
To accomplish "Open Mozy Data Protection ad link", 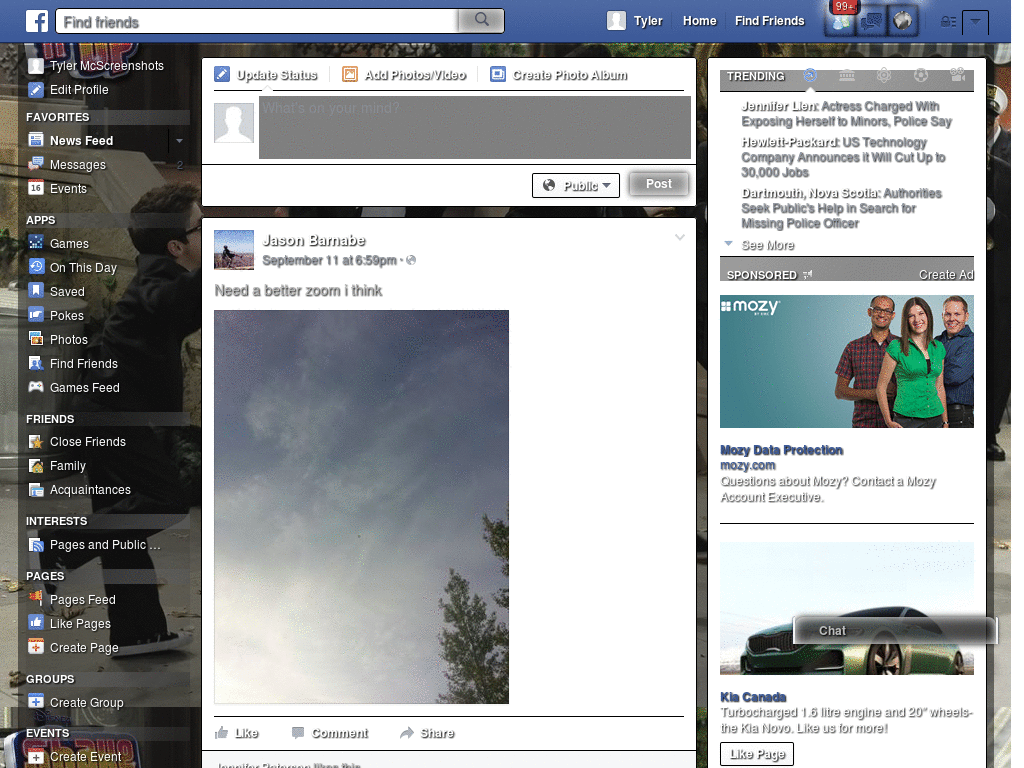I will [x=781, y=450].
